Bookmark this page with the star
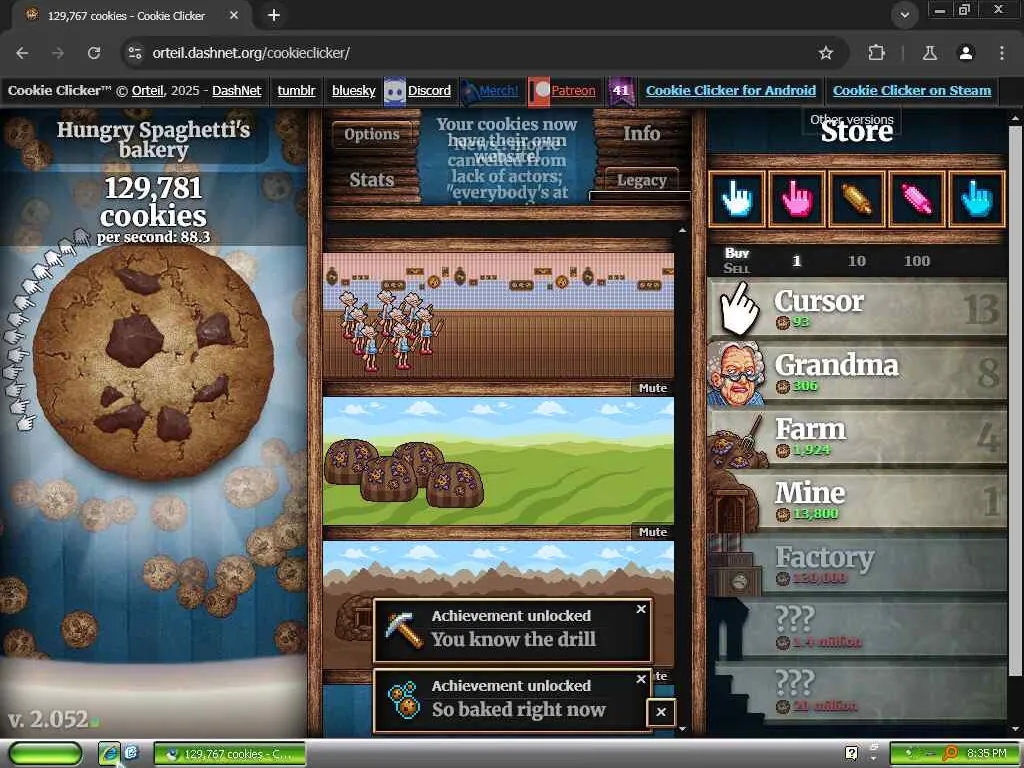1024x768 pixels. [x=825, y=53]
